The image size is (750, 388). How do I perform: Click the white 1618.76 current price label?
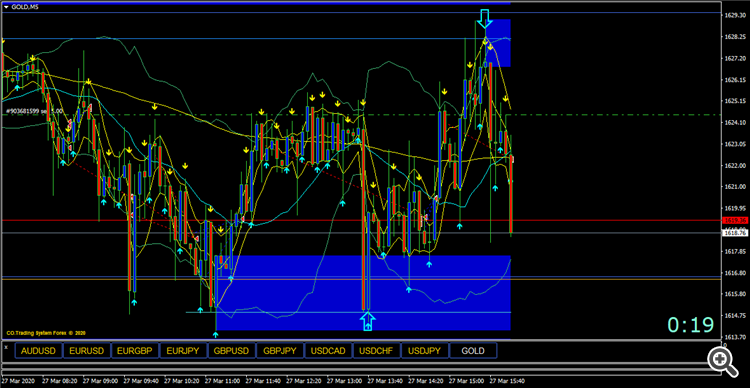pyautogui.click(x=736, y=233)
